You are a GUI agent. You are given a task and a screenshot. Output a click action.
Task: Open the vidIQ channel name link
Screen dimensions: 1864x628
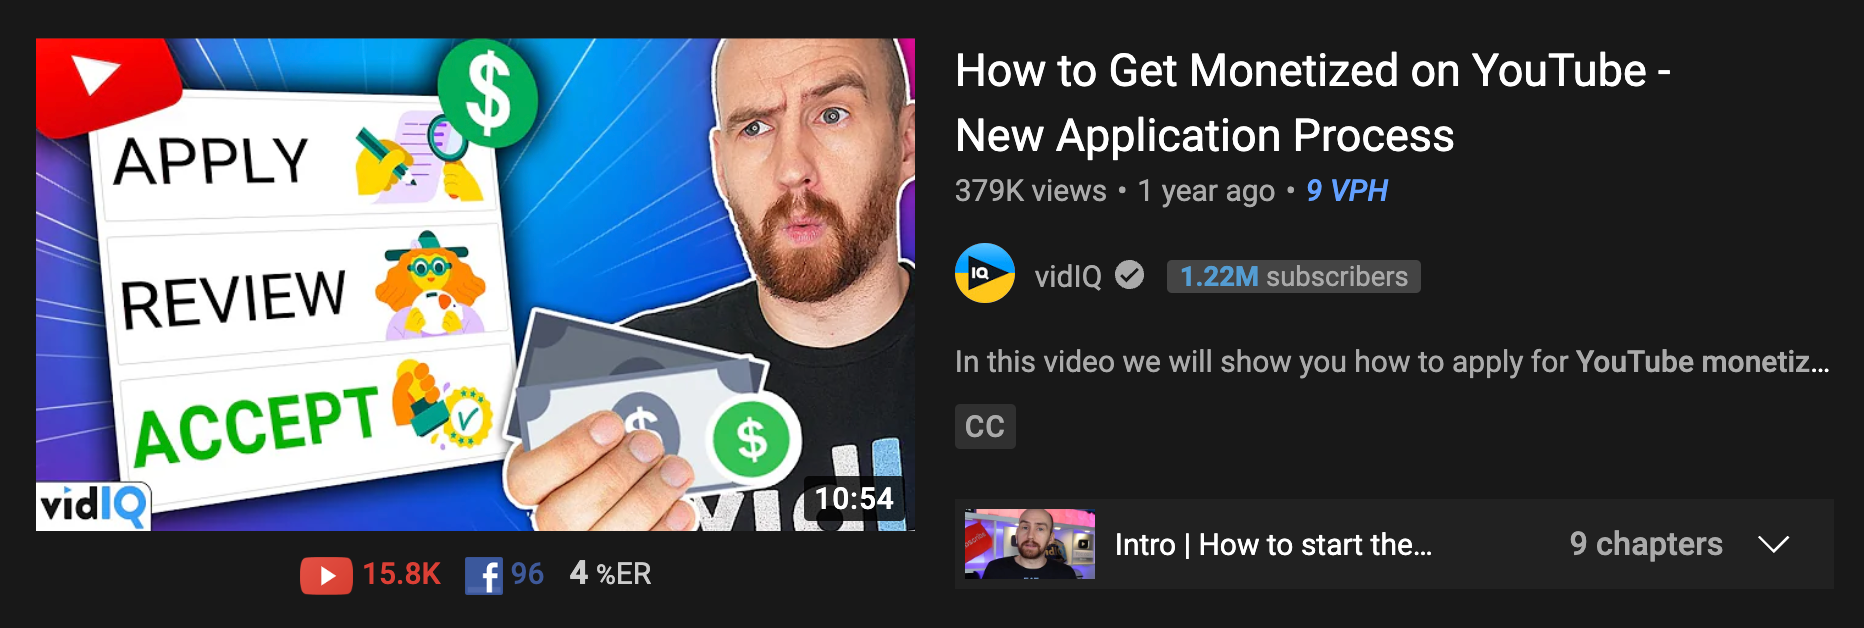coord(1068,276)
